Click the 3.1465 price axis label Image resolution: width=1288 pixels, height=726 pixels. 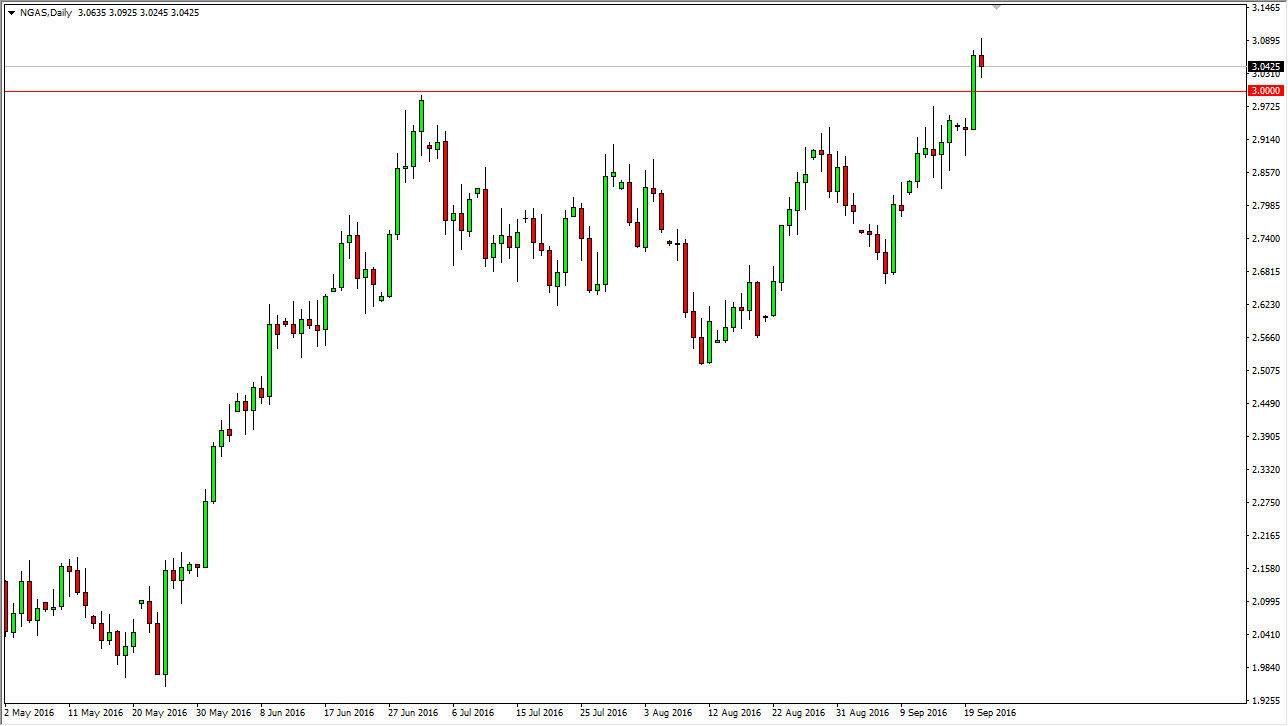click(x=1265, y=7)
